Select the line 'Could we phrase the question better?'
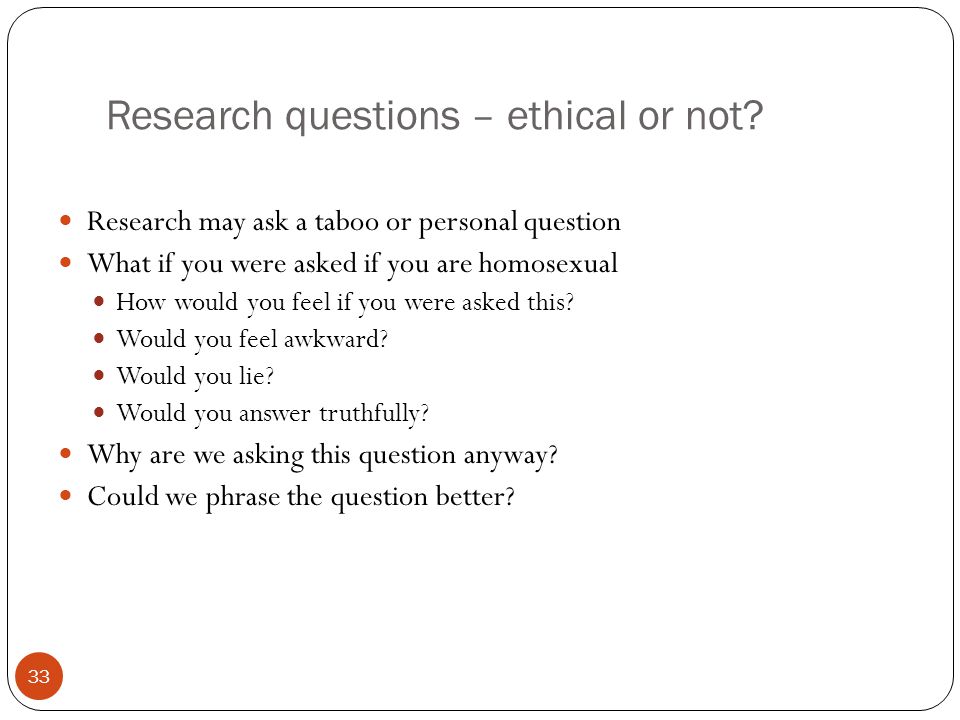 [301, 497]
